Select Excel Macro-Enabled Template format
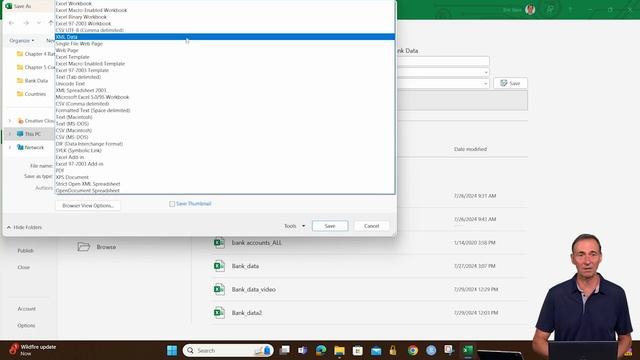640x360 pixels. (x=90, y=64)
